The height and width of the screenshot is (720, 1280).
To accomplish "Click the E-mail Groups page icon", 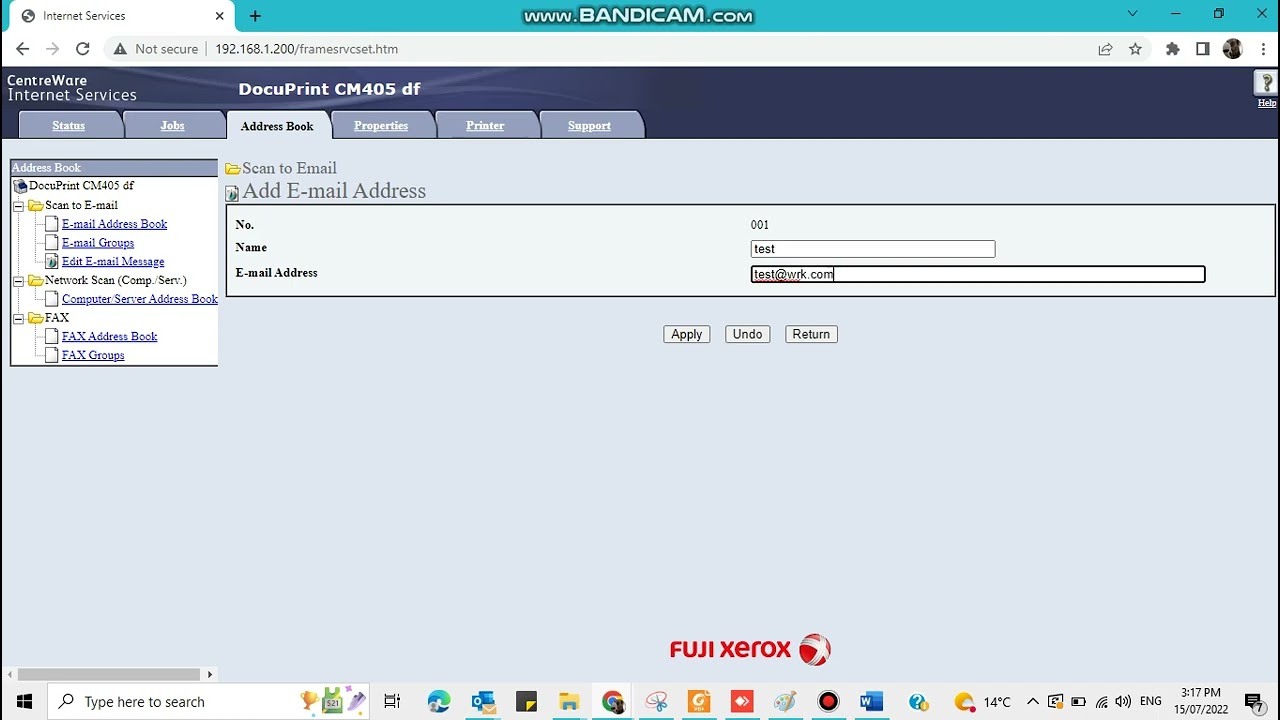I will (x=52, y=243).
